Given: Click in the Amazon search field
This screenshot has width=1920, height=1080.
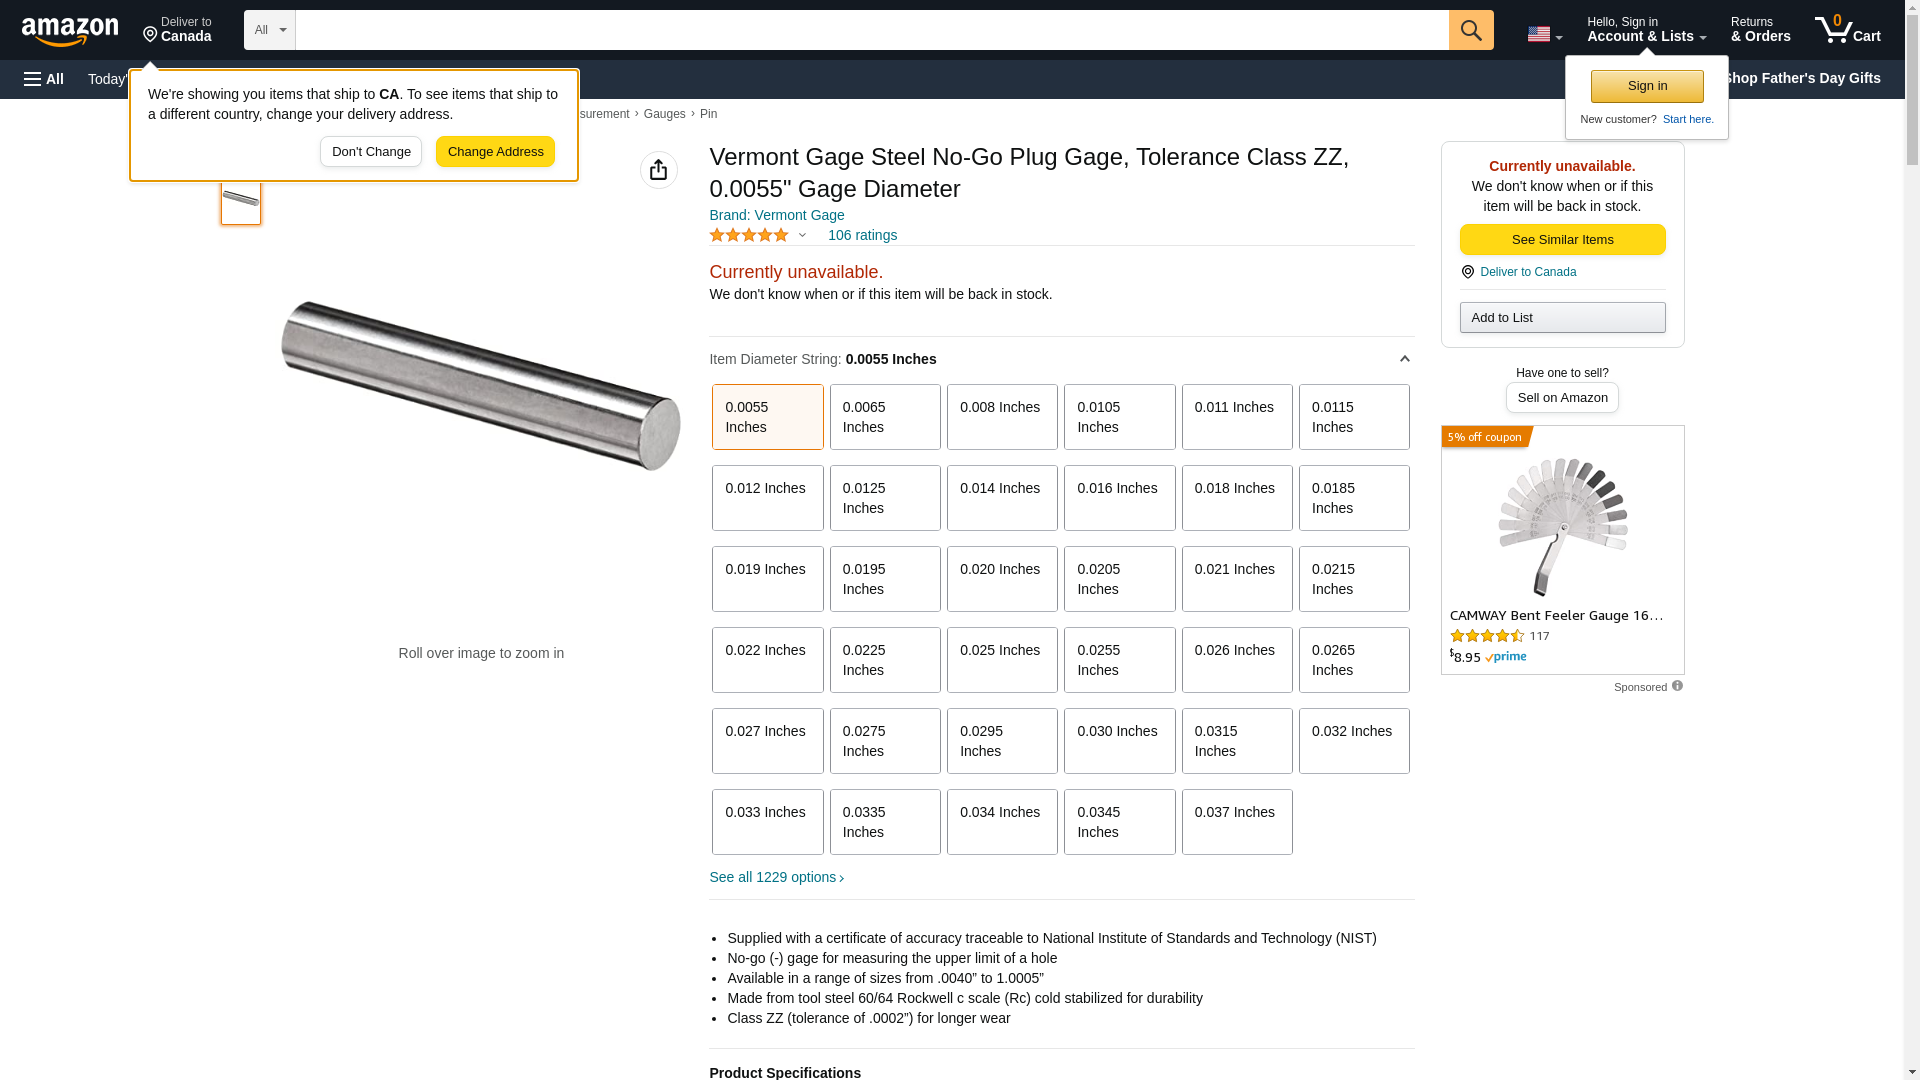Looking at the screenshot, I should (871, 30).
